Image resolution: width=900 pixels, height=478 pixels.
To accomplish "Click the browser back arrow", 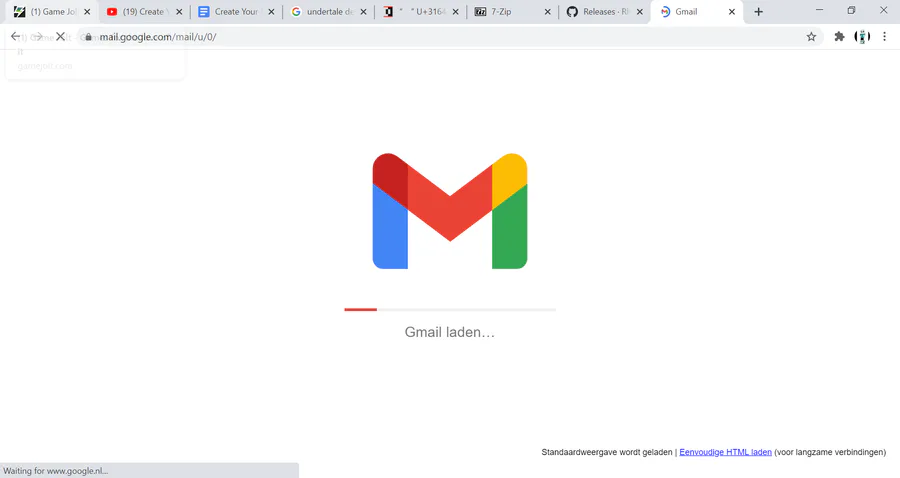I will tap(15, 37).
